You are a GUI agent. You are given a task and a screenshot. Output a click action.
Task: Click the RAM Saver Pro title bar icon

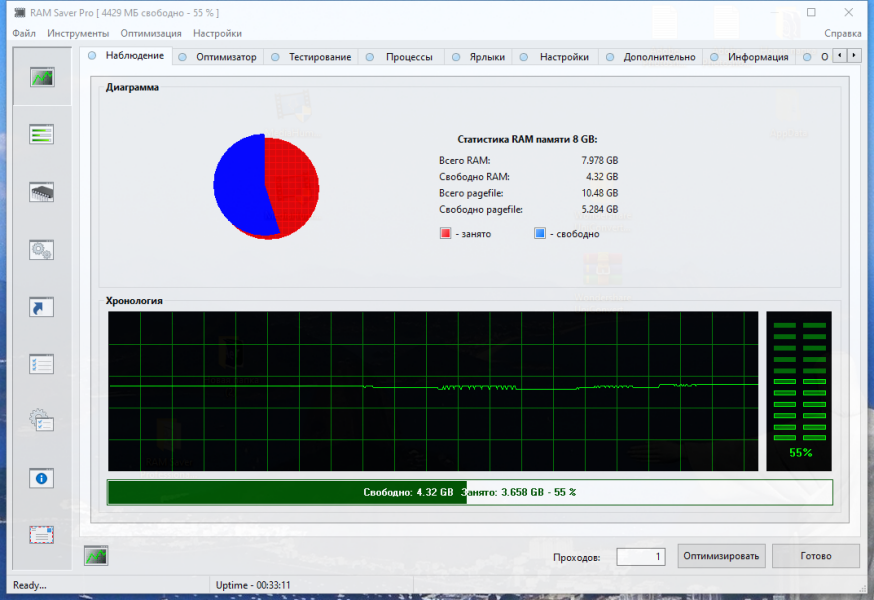pyautogui.click(x=20, y=12)
